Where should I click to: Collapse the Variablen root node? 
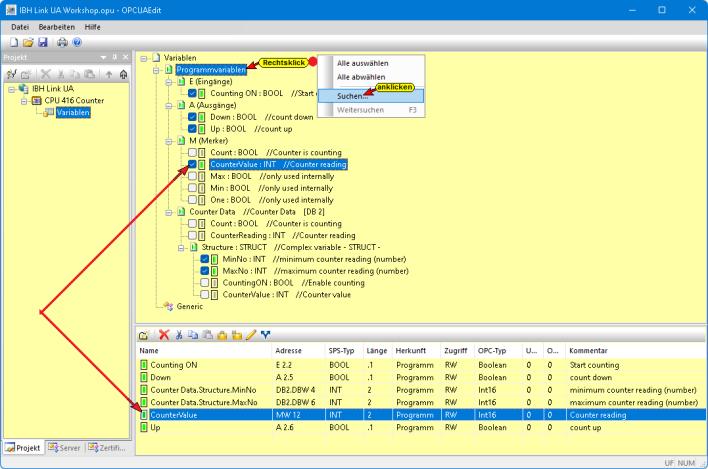(144, 58)
